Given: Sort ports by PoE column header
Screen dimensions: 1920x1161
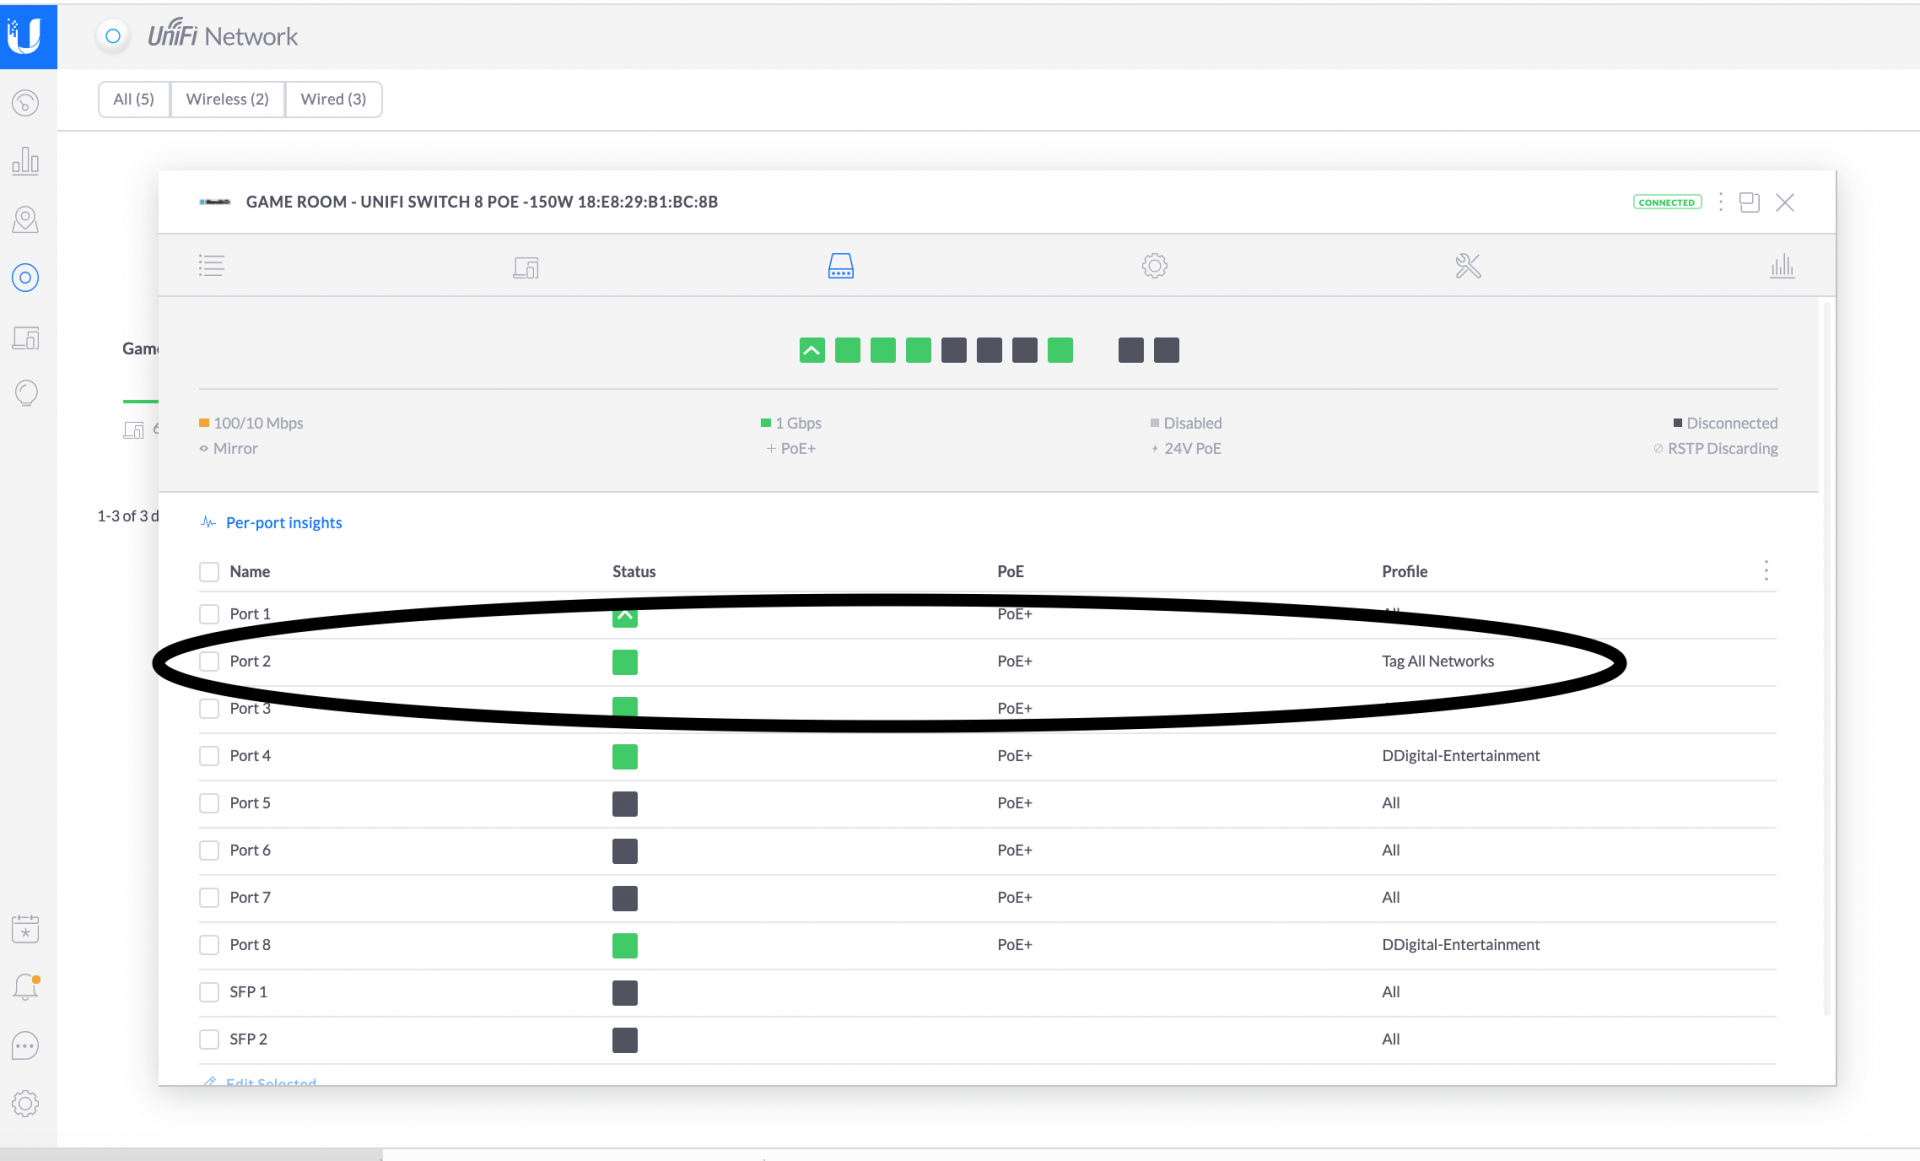Looking at the screenshot, I should 1010,571.
